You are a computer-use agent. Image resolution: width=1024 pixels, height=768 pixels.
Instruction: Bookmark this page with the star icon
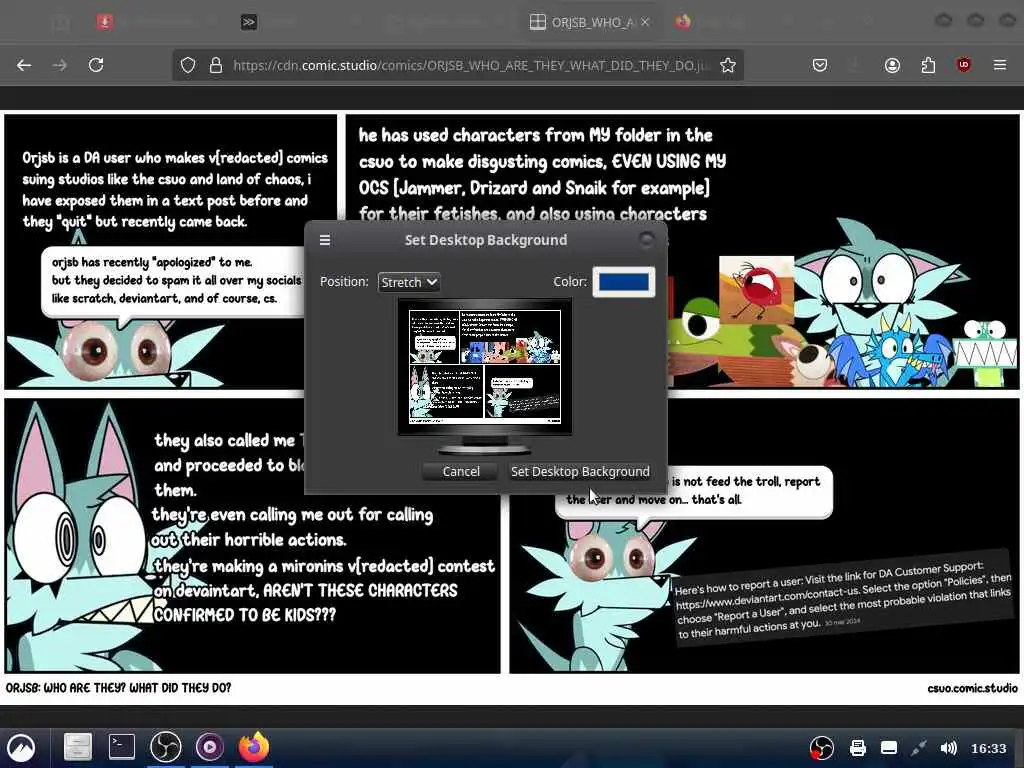[728, 65]
